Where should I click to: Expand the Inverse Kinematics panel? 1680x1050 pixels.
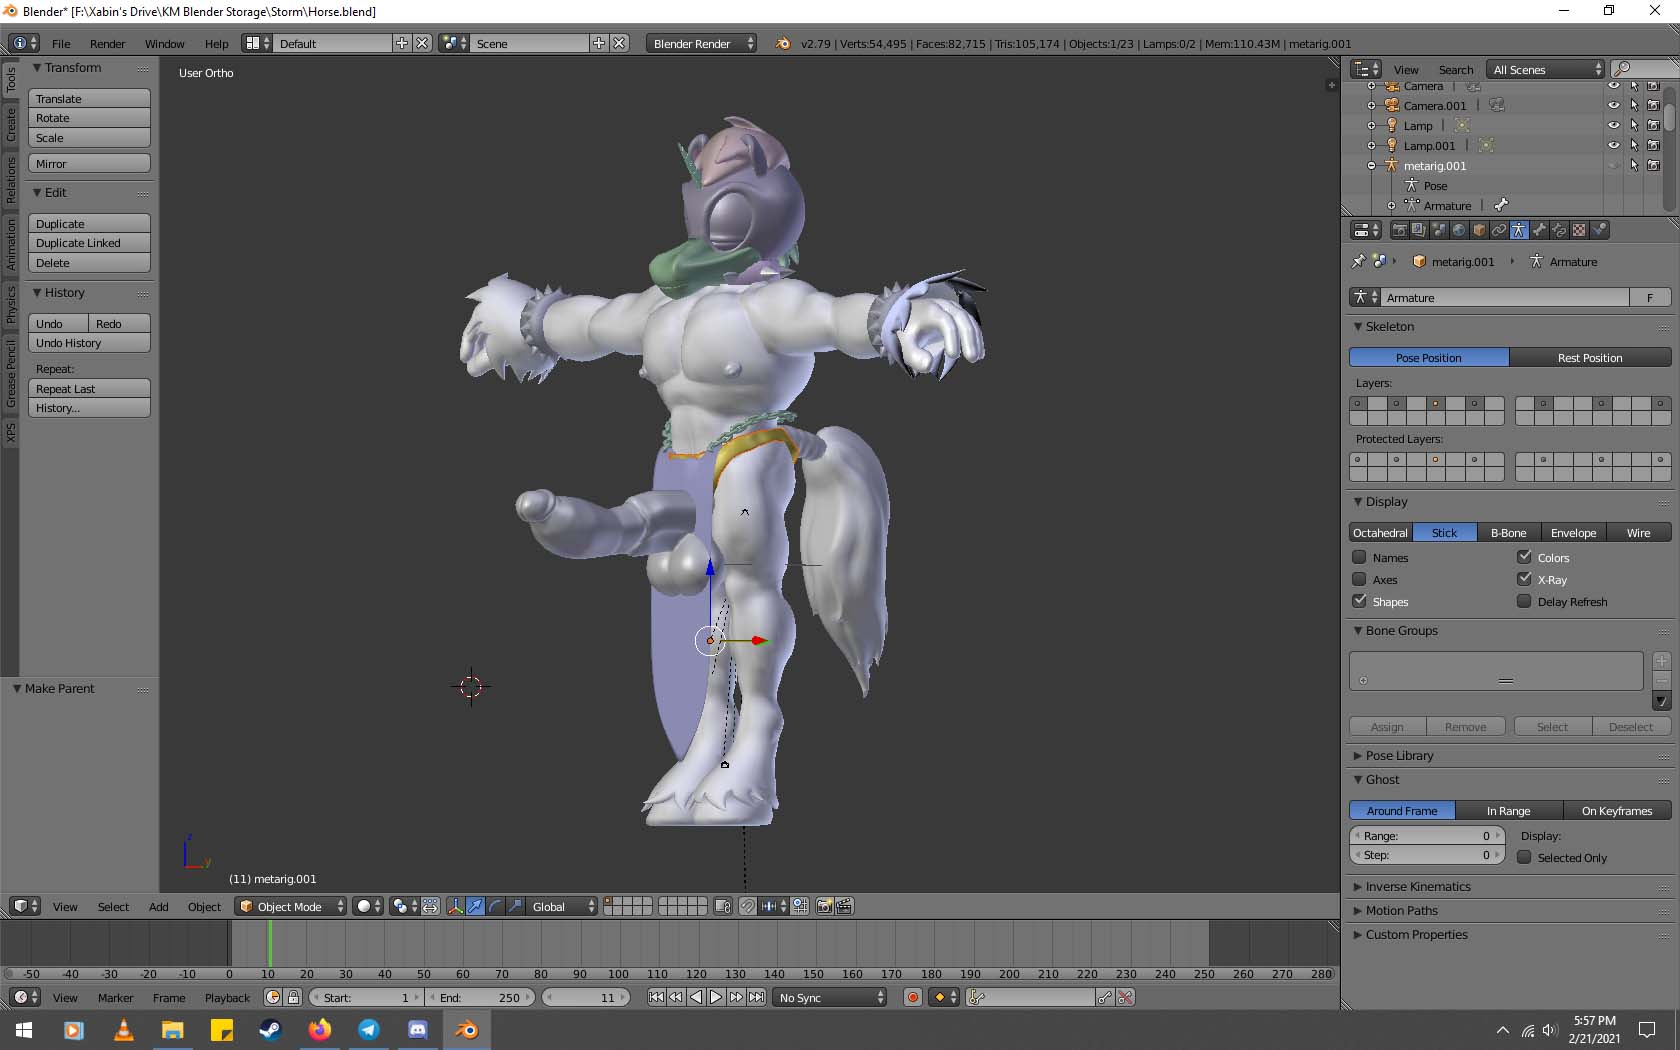pyautogui.click(x=1418, y=887)
